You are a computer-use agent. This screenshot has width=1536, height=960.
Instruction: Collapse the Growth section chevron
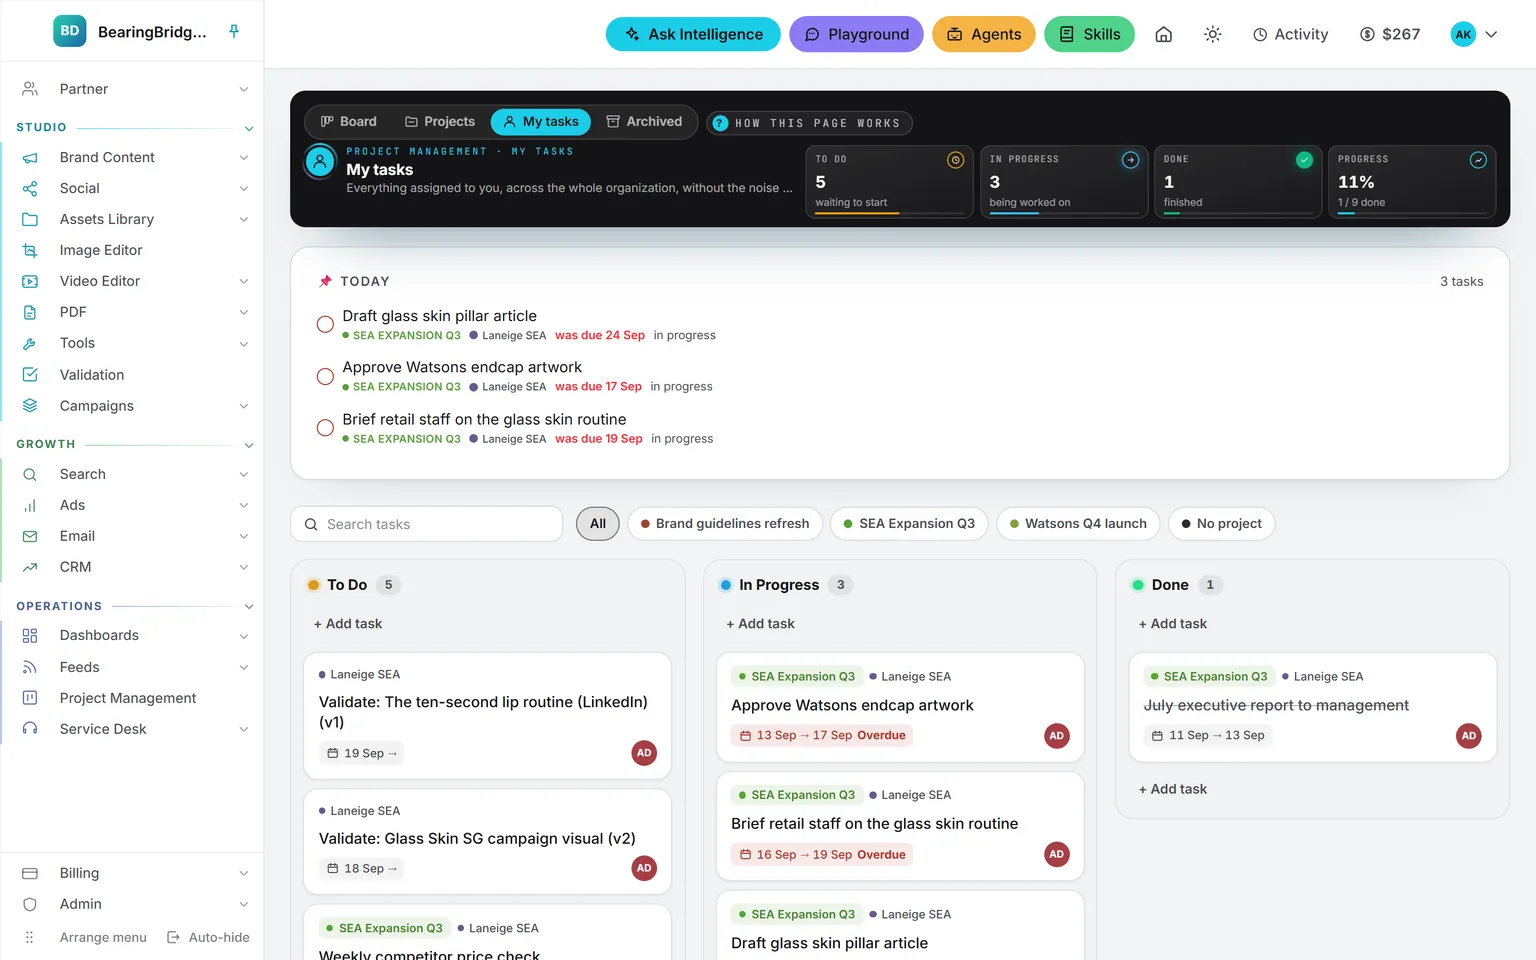pos(249,445)
